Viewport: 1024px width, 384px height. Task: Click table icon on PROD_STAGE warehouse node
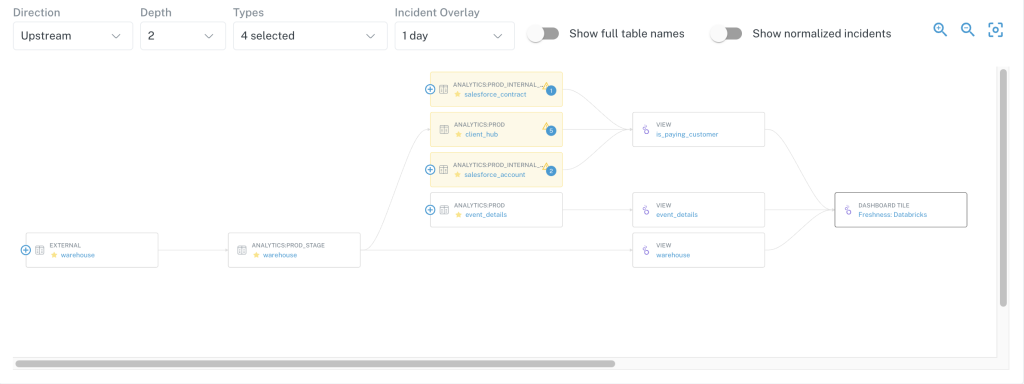[x=242, y=250]
